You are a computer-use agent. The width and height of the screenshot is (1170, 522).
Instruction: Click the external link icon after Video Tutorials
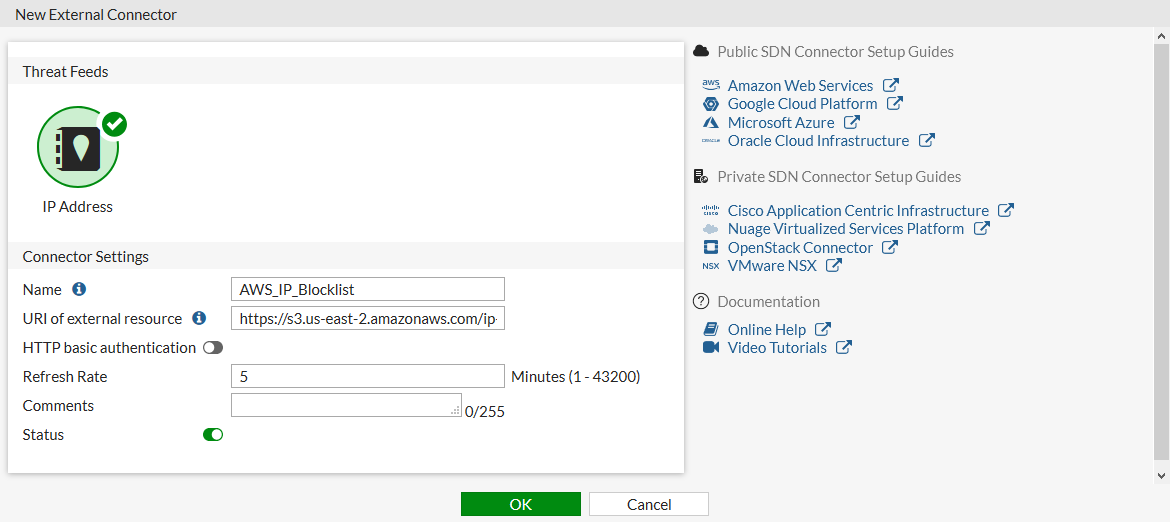pyautogui.click(x=844, y=348)
